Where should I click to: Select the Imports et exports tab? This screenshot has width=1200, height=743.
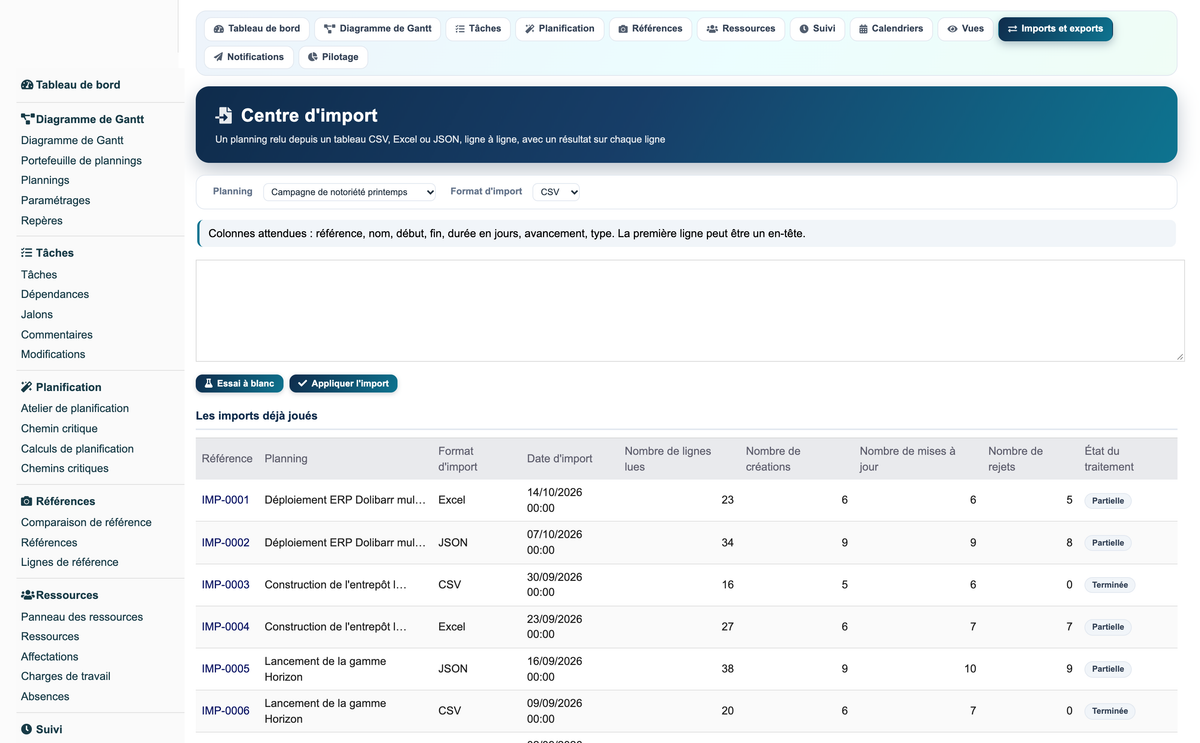[1055, 29]
